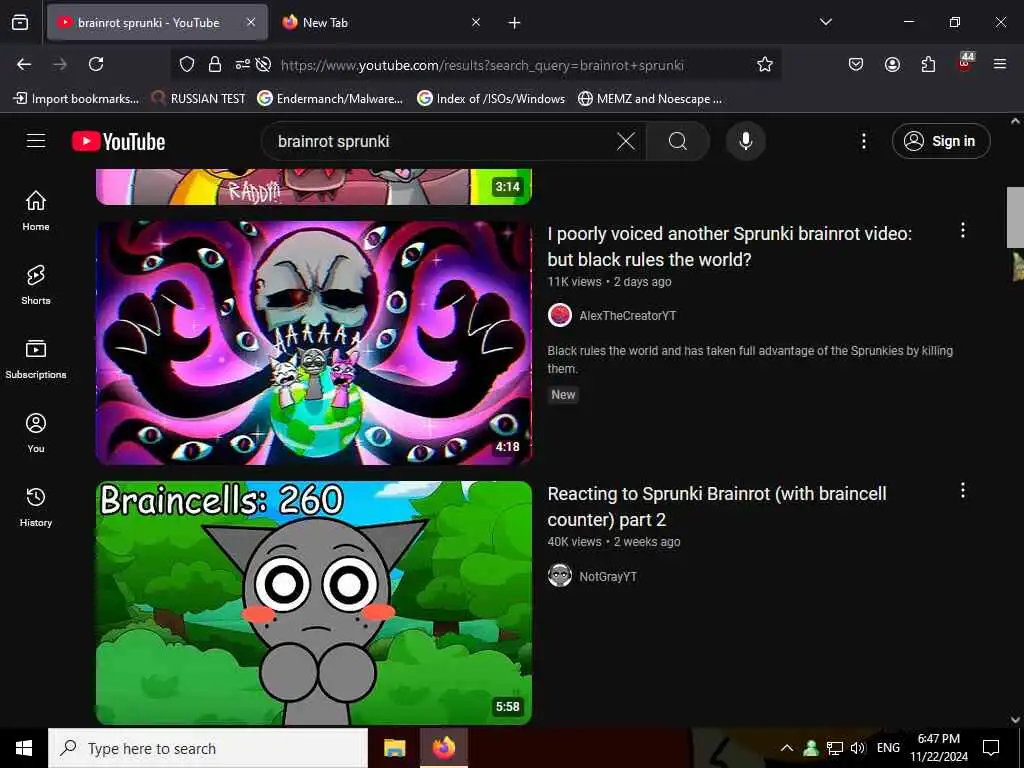The width and height of the screenshot is (1024, 768).
Task: Open the AlexTheCreatorYT channel avatar
Action: 560,315
